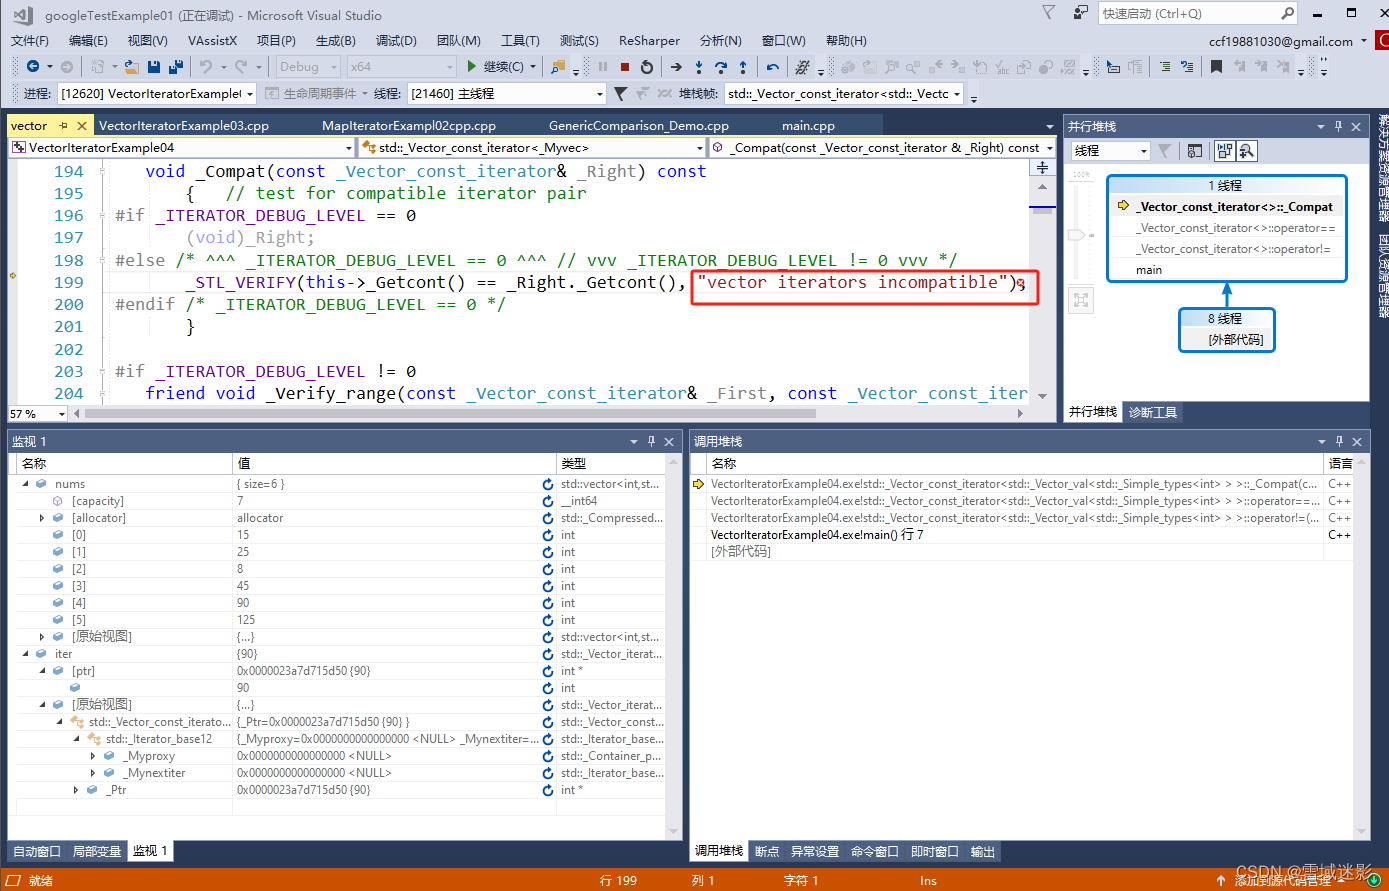Open the editor zoom 57 % dropdown
The image size is (1389, 891).
(x=38, y=413)
